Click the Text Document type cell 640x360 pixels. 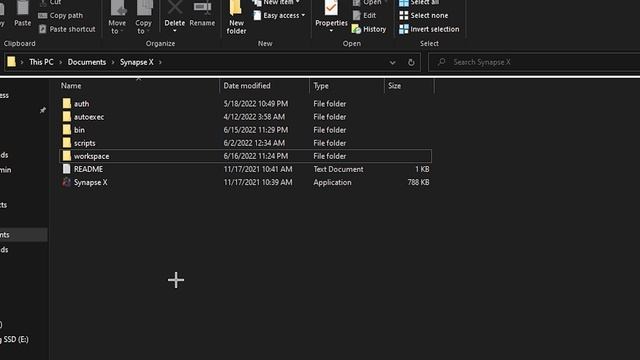tap(338, 169)
